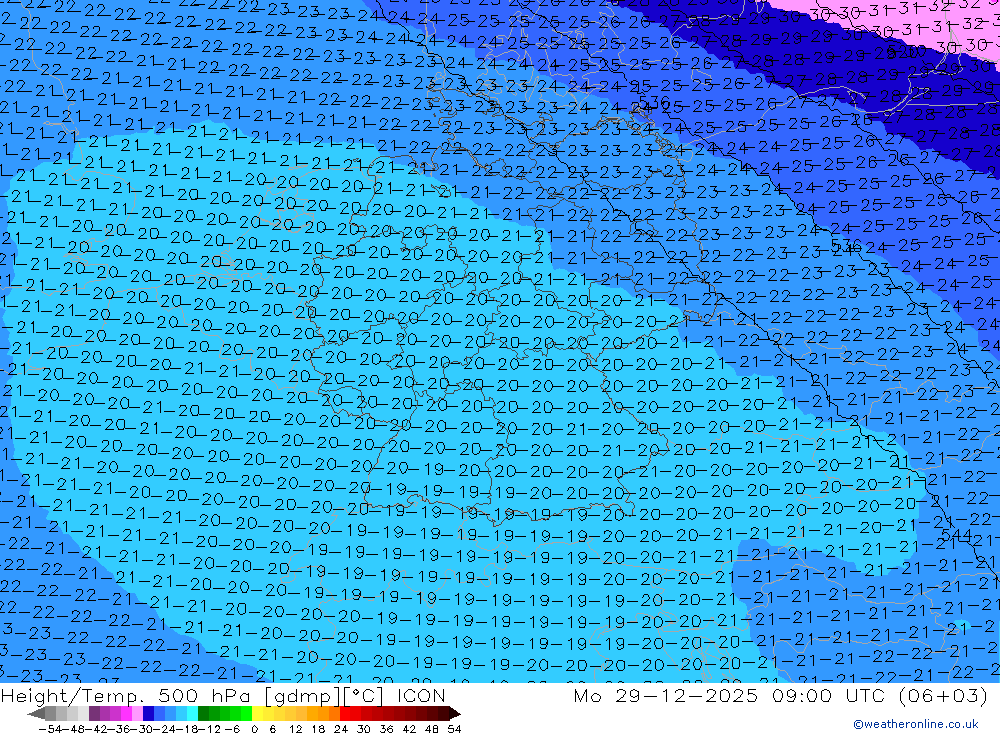This screenshot has height=733, width=1000.
Task: Click the dark maroon right arrow of color scale
Action: point(455,713)
